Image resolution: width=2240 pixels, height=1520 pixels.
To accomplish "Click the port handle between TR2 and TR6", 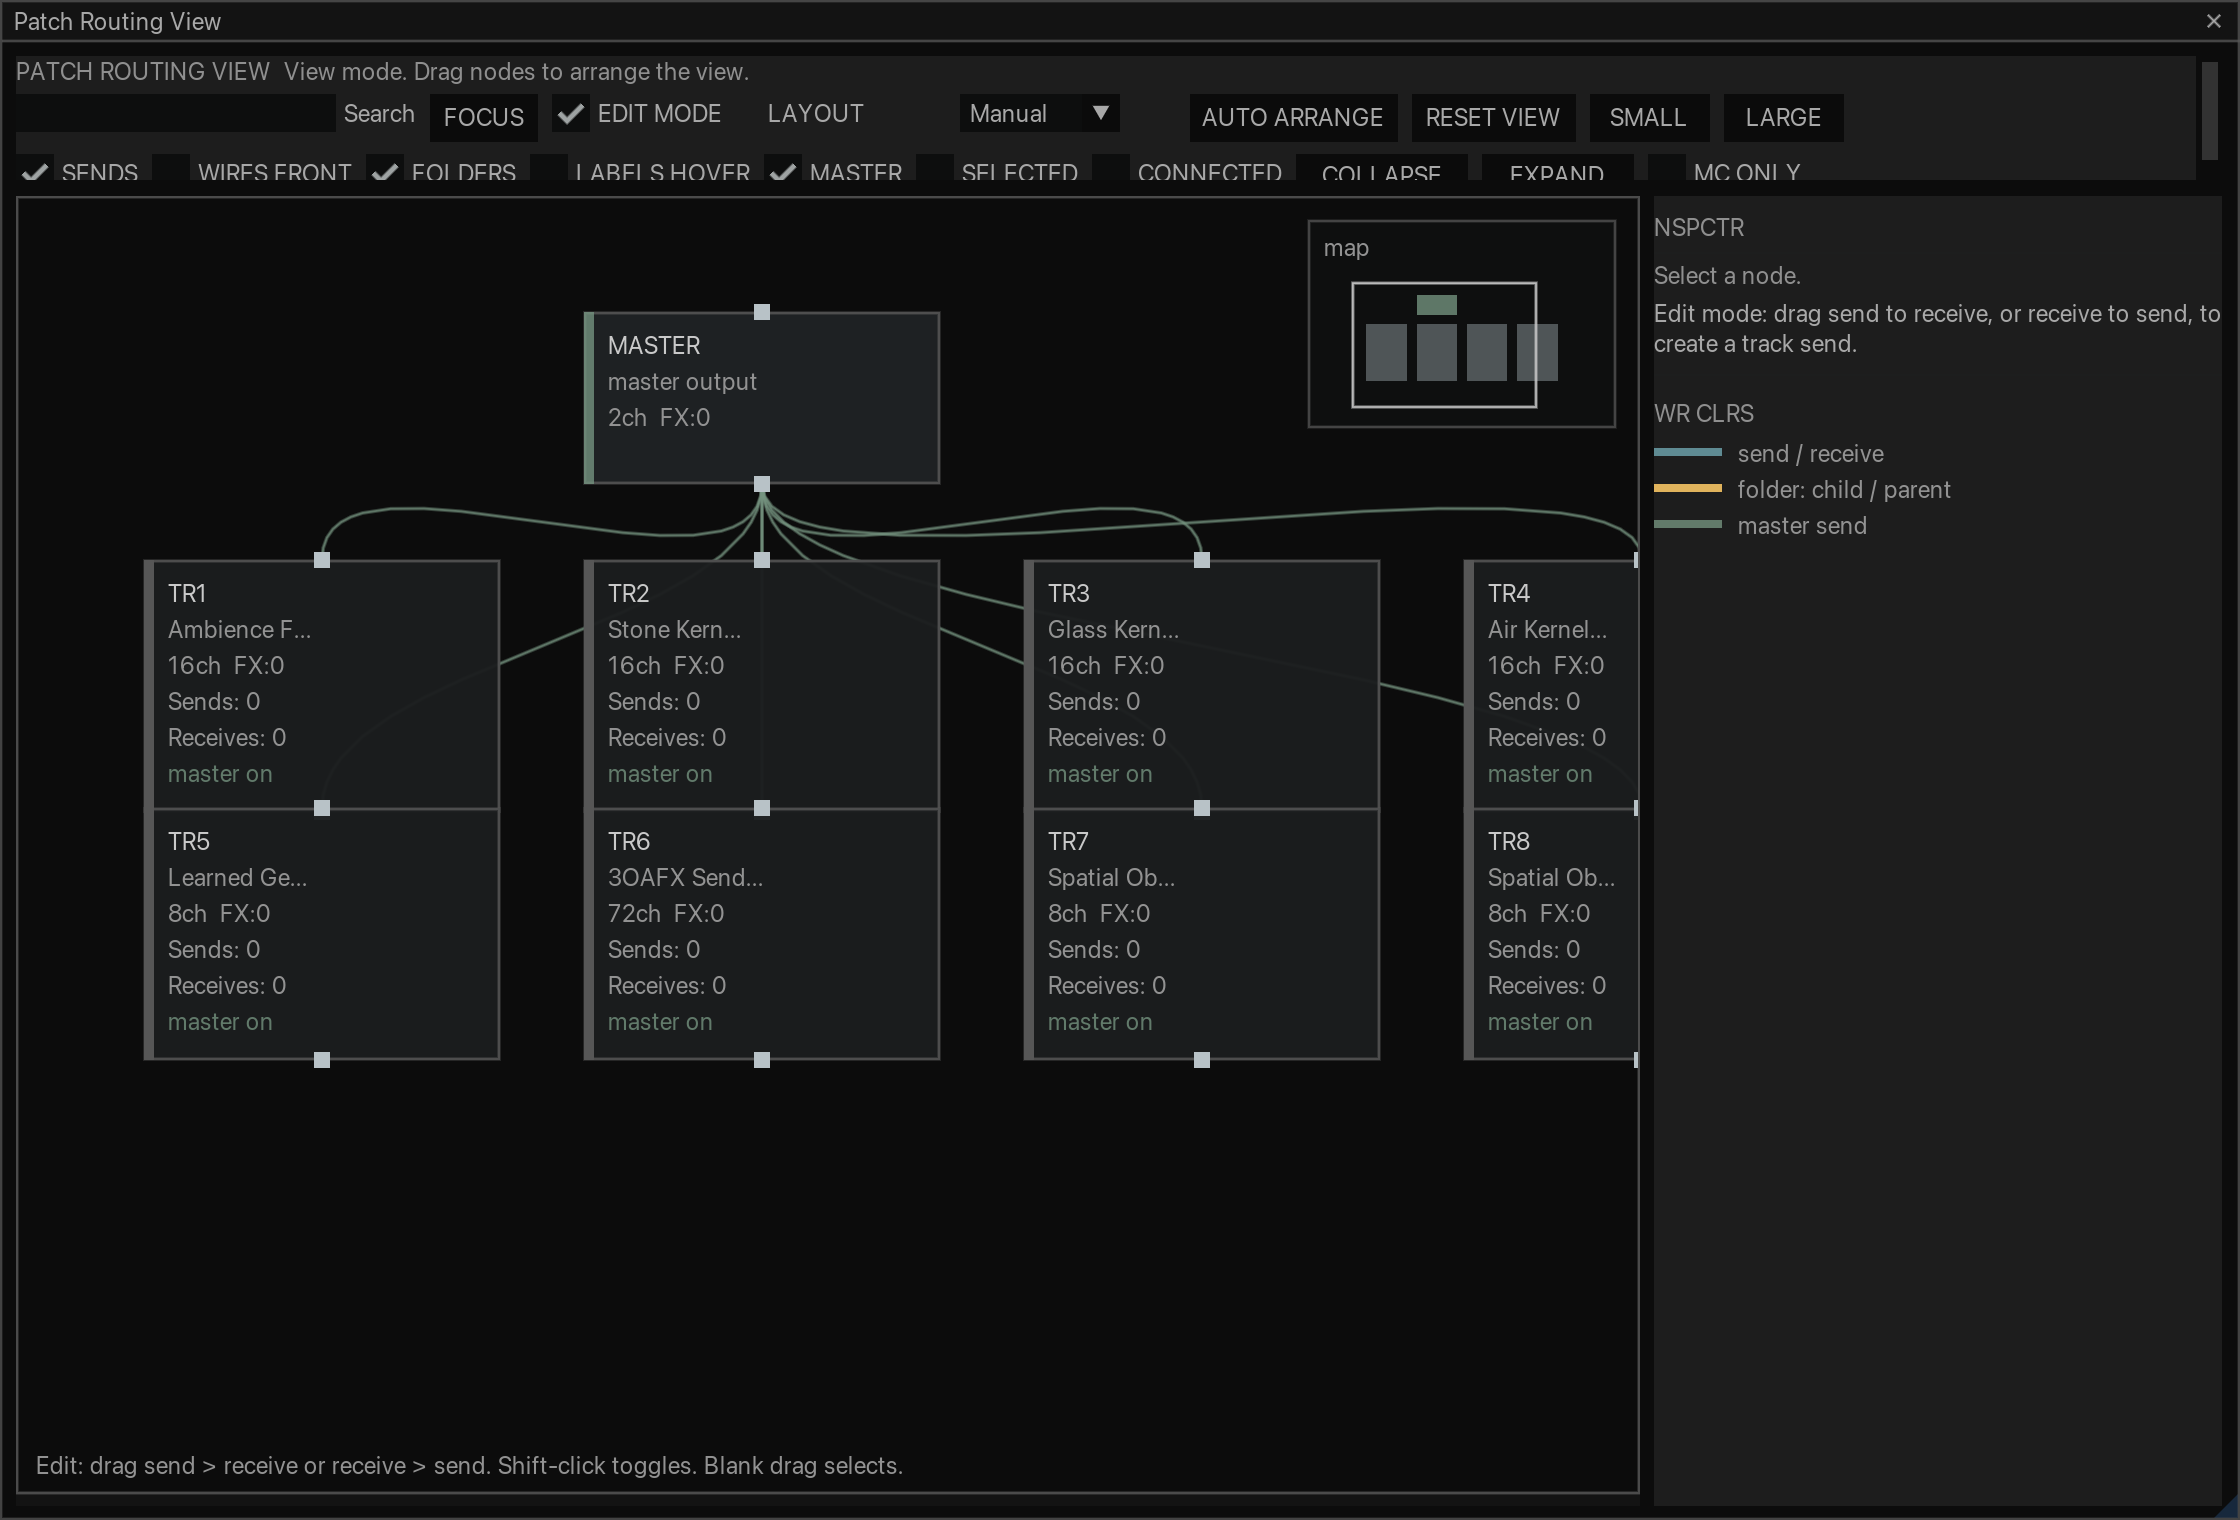I will click(762, 808).
